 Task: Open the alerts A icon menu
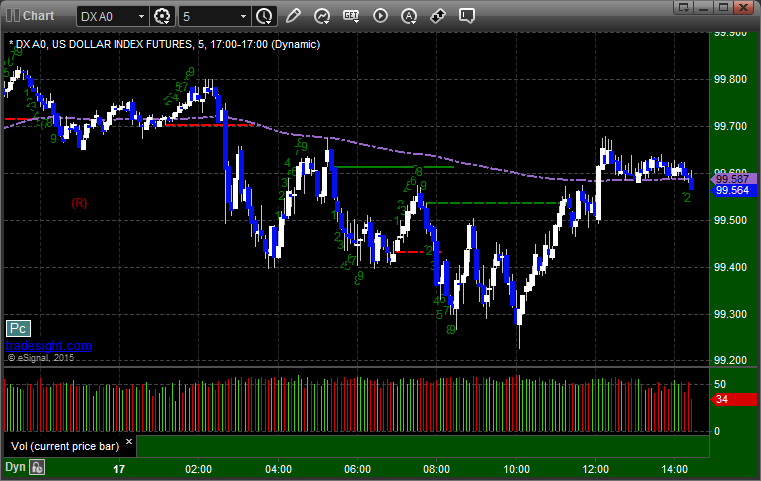[x=409, y=16]
